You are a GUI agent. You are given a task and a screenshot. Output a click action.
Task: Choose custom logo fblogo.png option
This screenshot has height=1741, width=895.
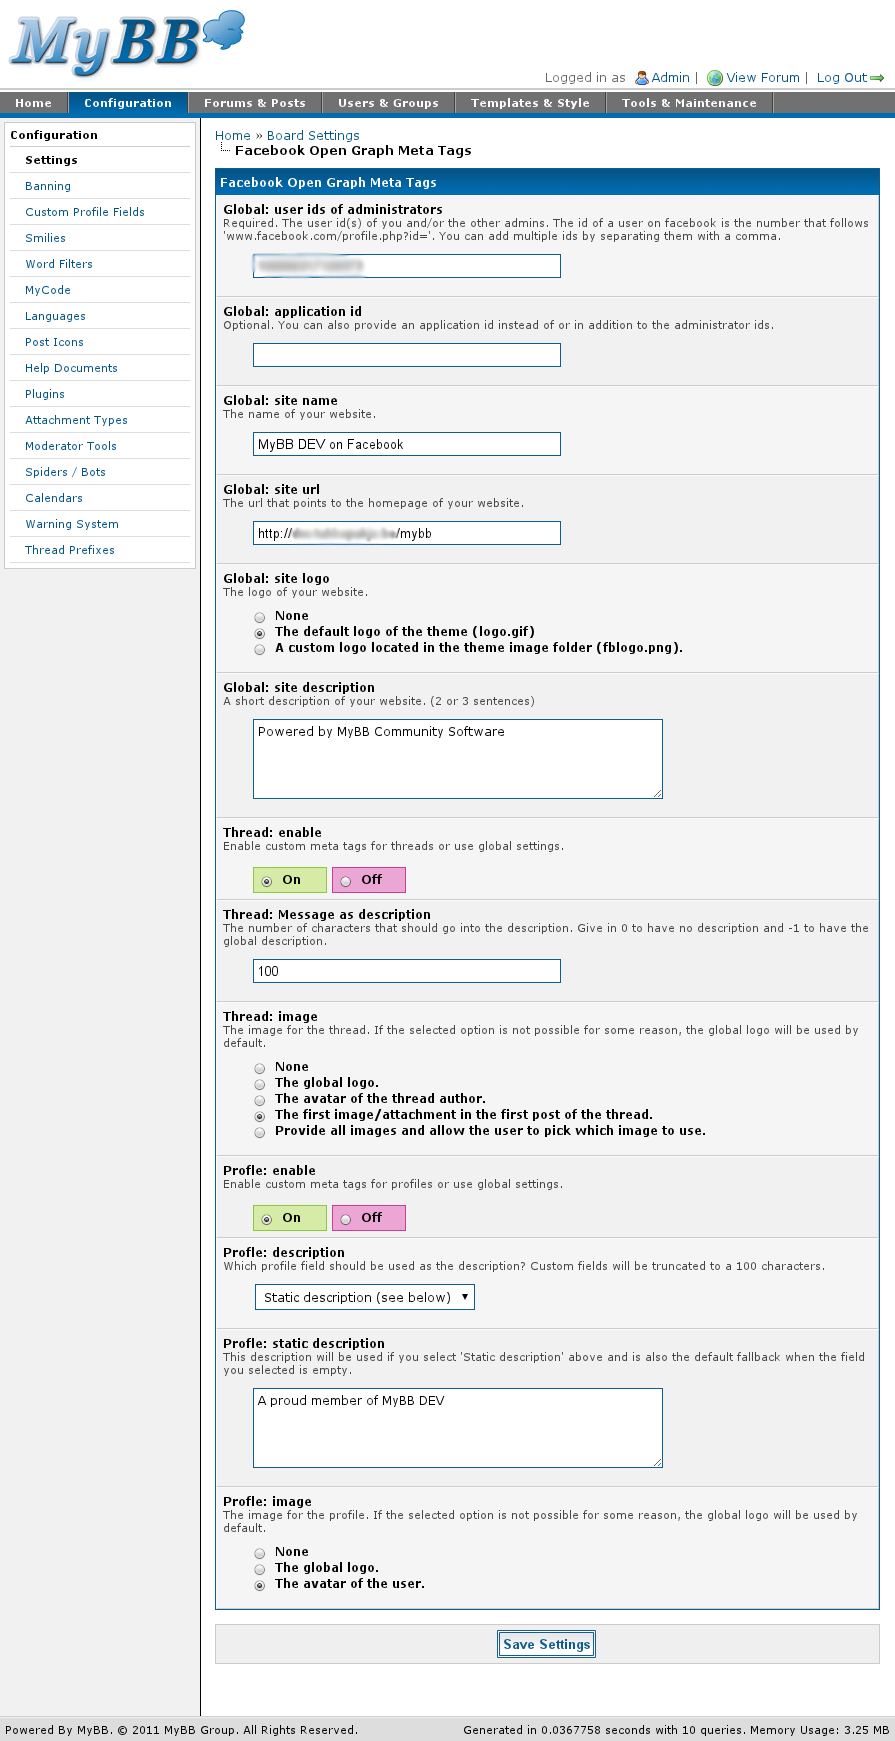tap(260, 649)
